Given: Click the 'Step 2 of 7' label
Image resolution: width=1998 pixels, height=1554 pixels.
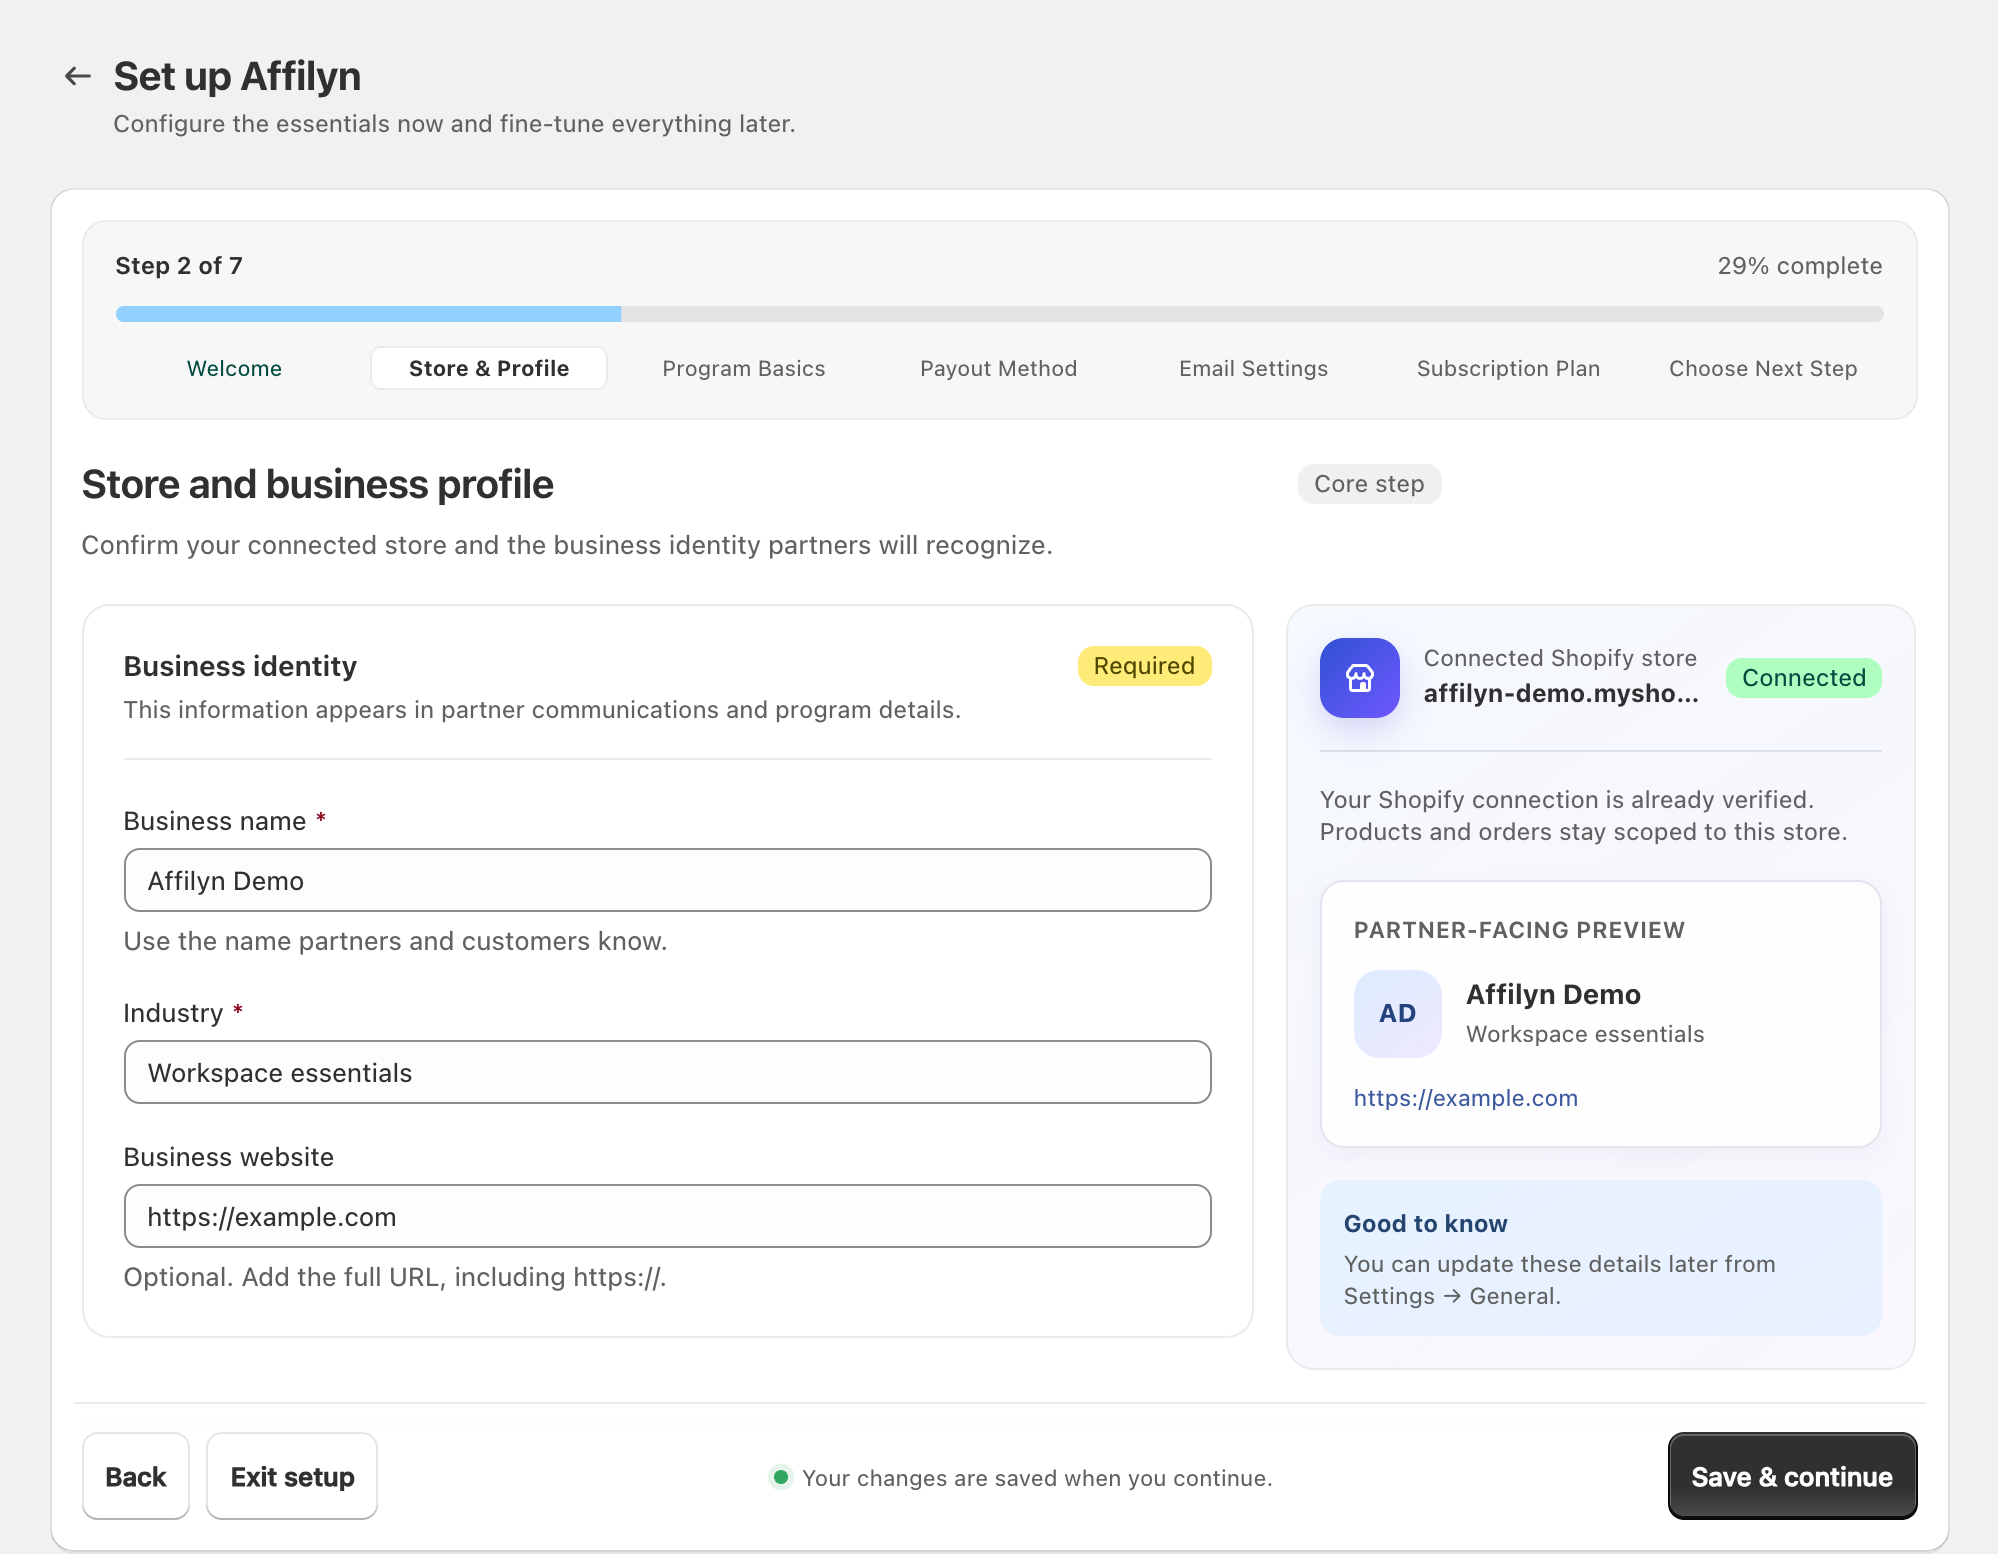Looking at the screenshot, I should pos(179,266).
